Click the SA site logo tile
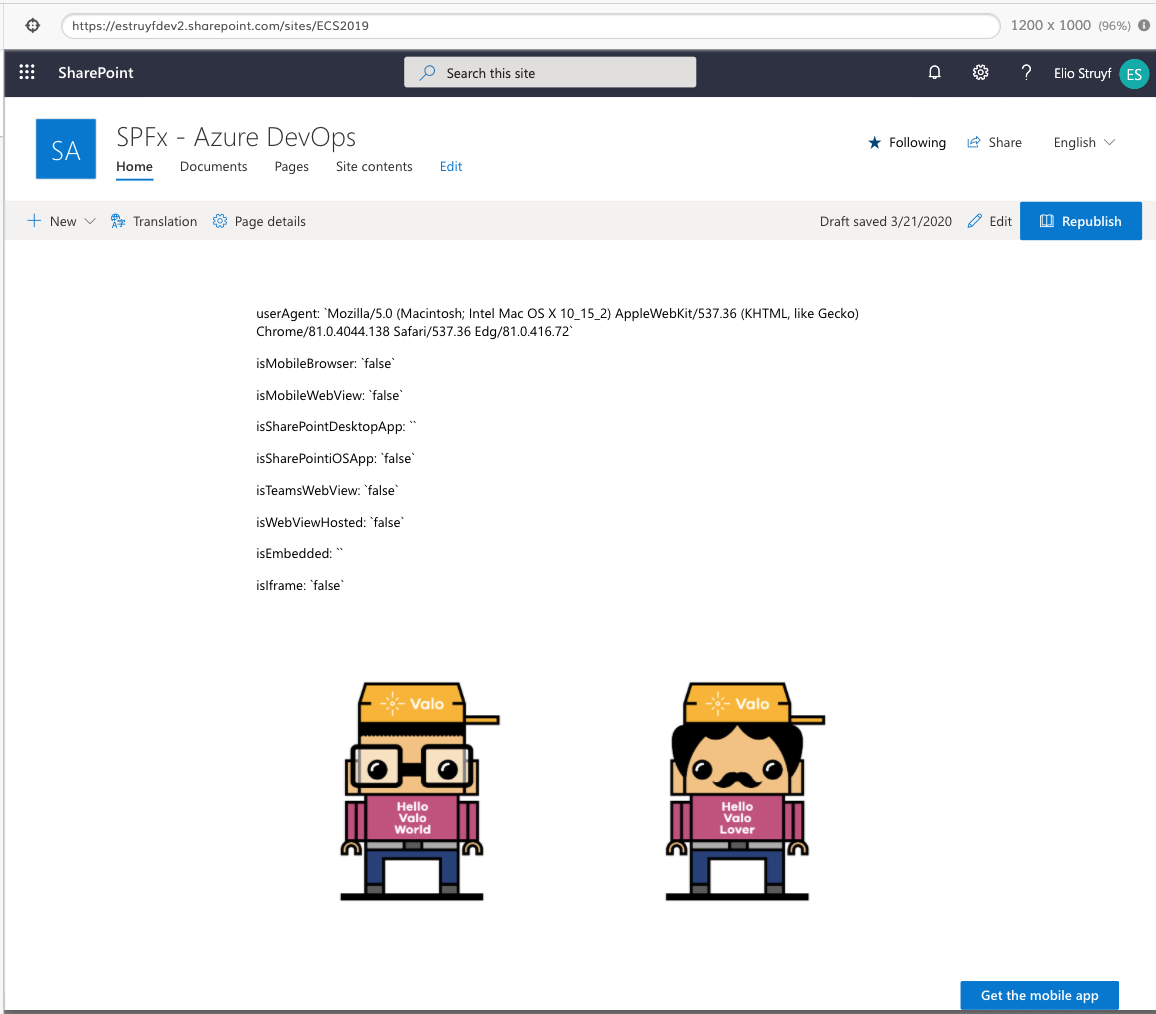 coord(66,149)
